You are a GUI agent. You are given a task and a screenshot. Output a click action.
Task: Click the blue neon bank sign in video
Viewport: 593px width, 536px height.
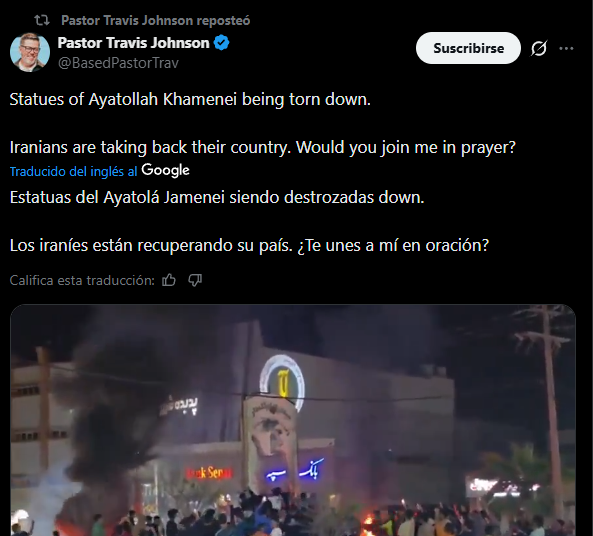tap(295, 470)
